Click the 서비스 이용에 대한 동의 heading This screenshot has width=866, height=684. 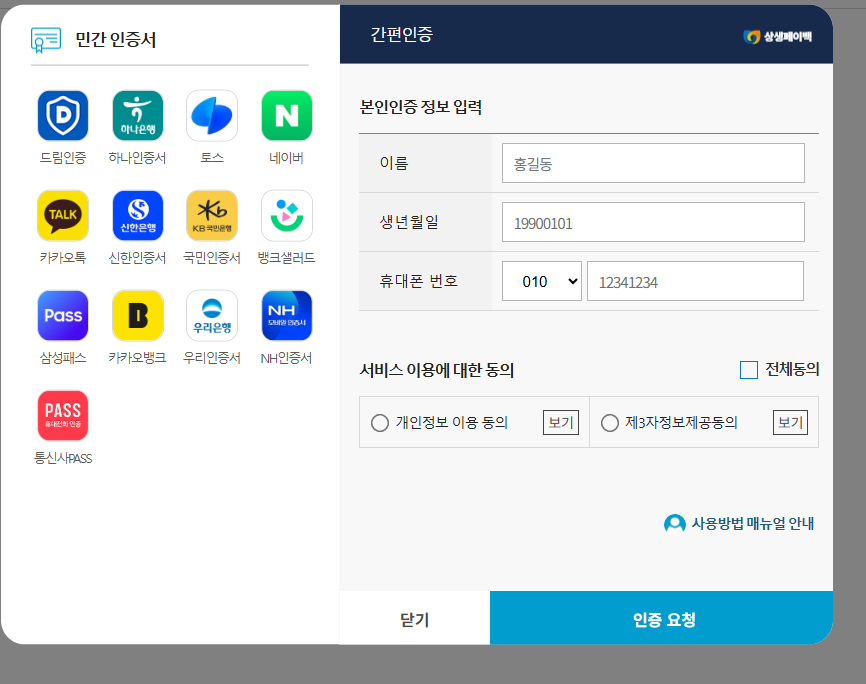[x=437, y=370]
